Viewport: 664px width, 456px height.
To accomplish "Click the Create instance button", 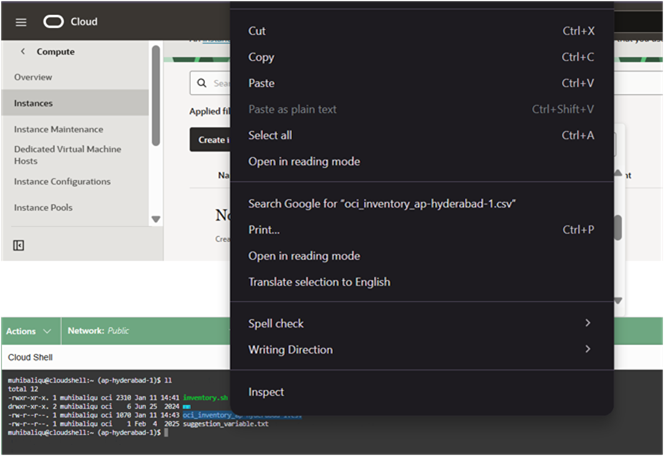I will (x=210, y=140).
